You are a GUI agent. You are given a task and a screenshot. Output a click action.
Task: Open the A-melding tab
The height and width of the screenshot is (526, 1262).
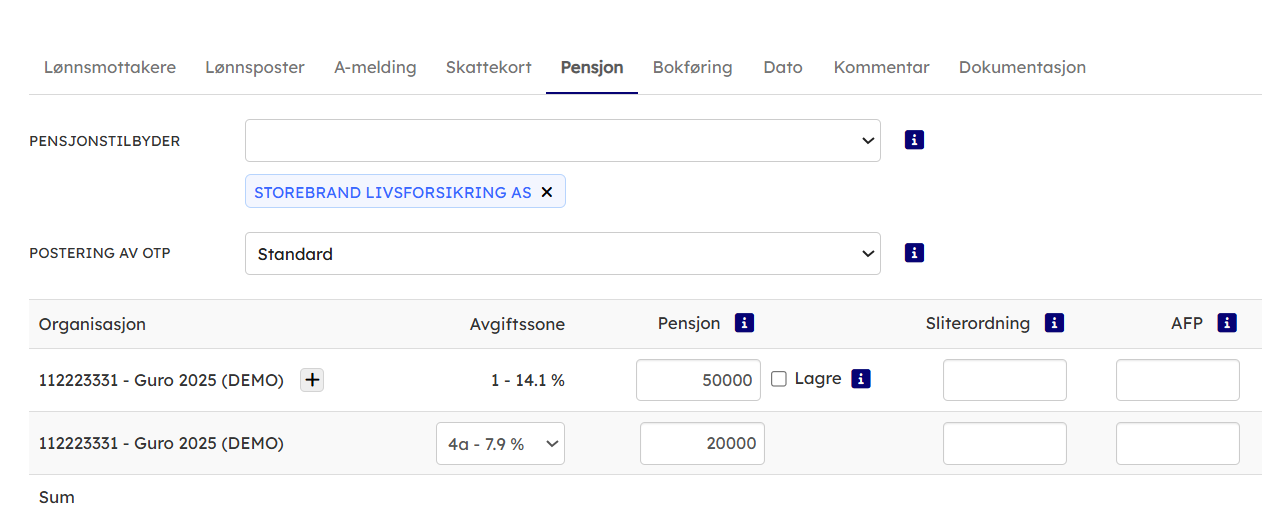point(375,68)
